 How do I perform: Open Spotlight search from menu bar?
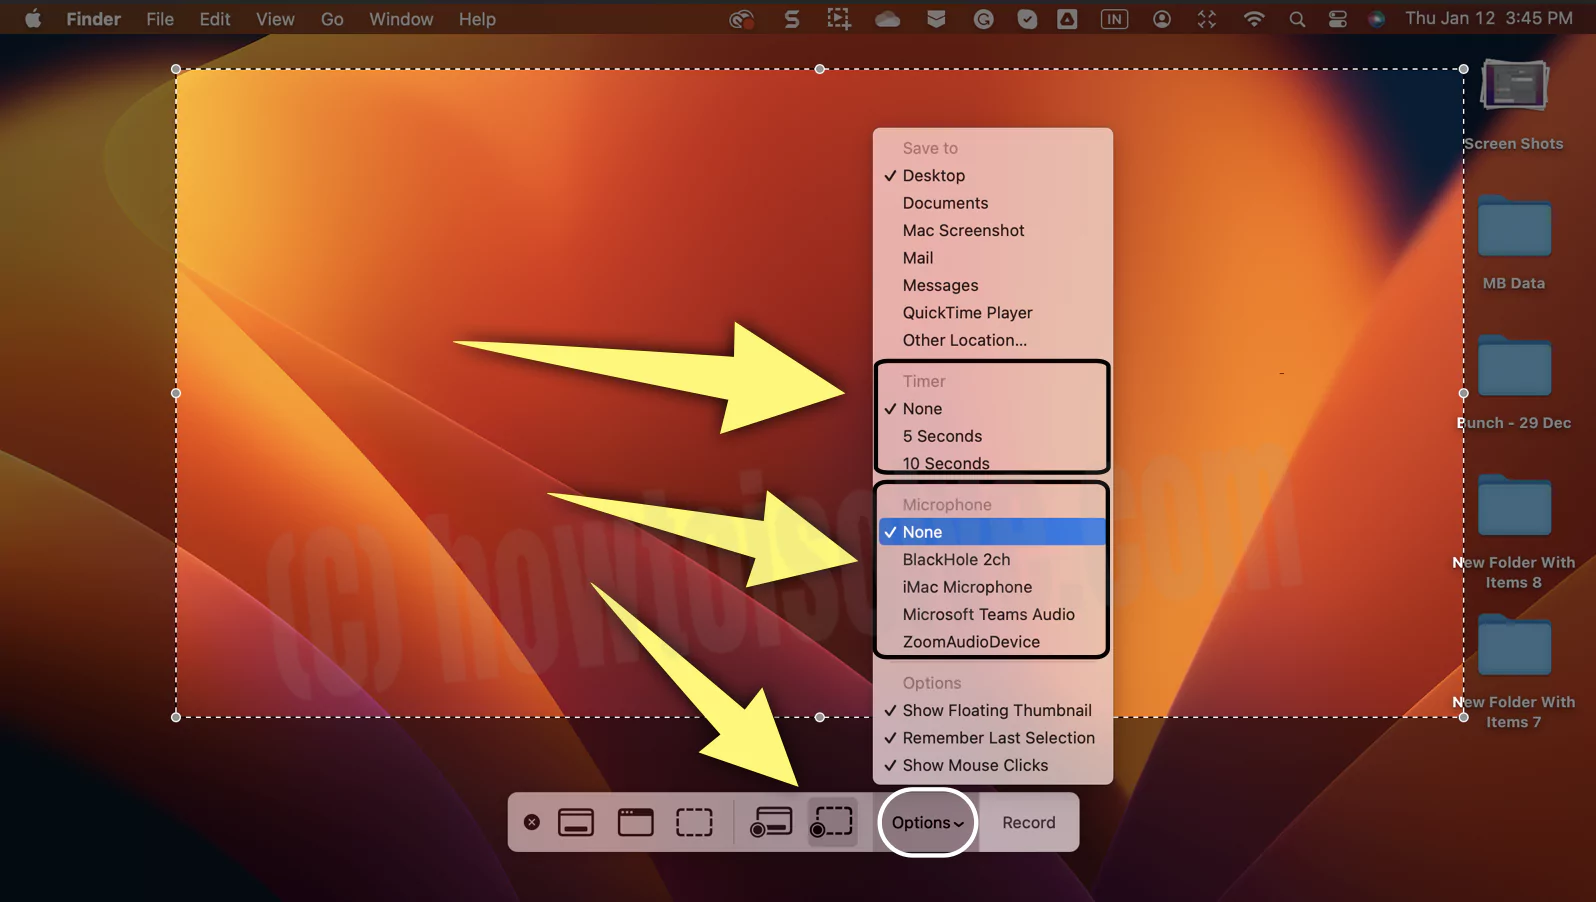tap(1297, 19)
